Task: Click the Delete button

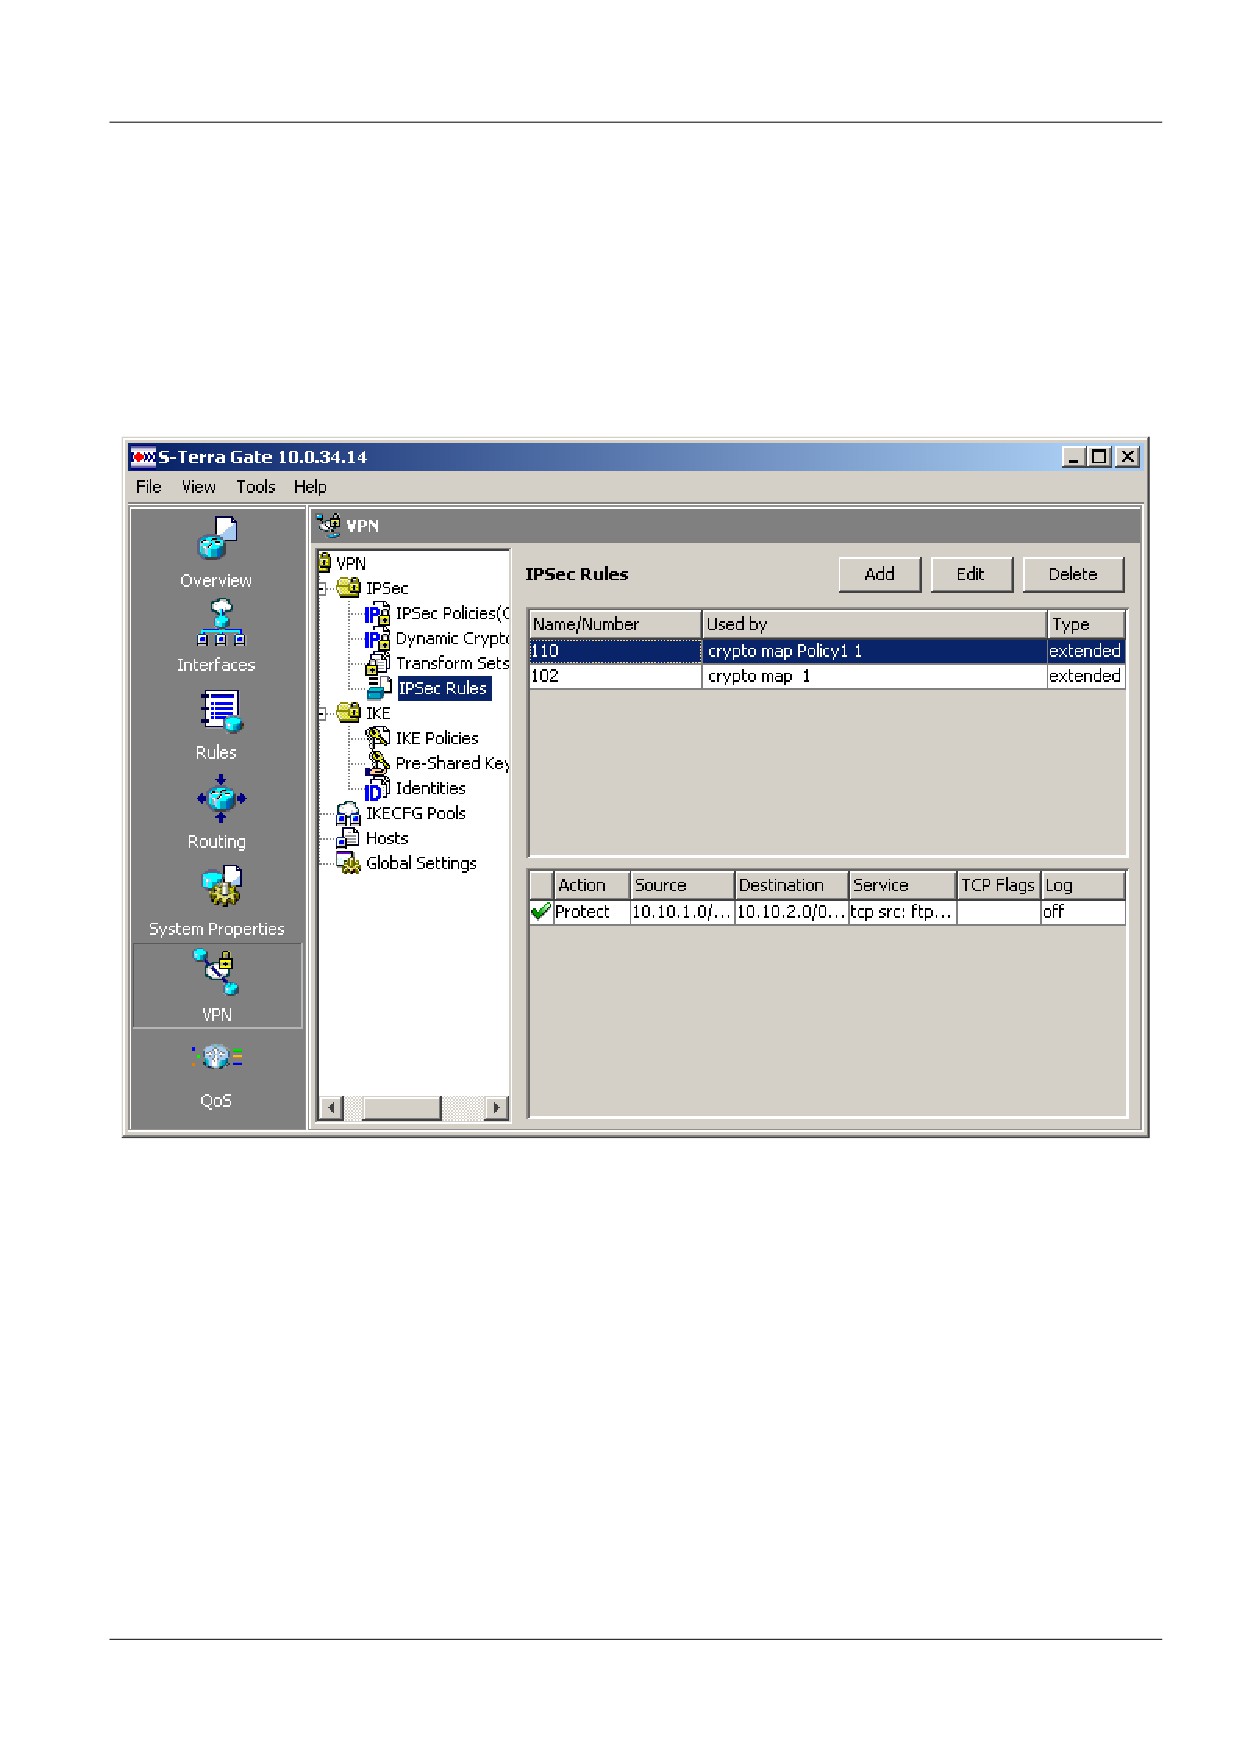Action: tap(1073, 574)
